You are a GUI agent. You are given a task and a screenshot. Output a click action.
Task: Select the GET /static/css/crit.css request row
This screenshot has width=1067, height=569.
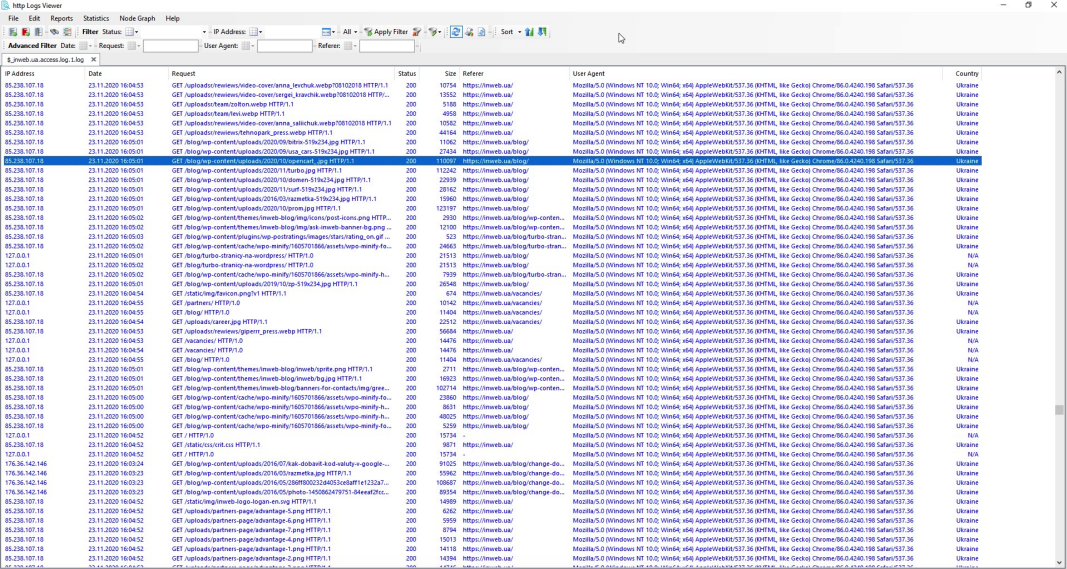(x=491, y=444)
